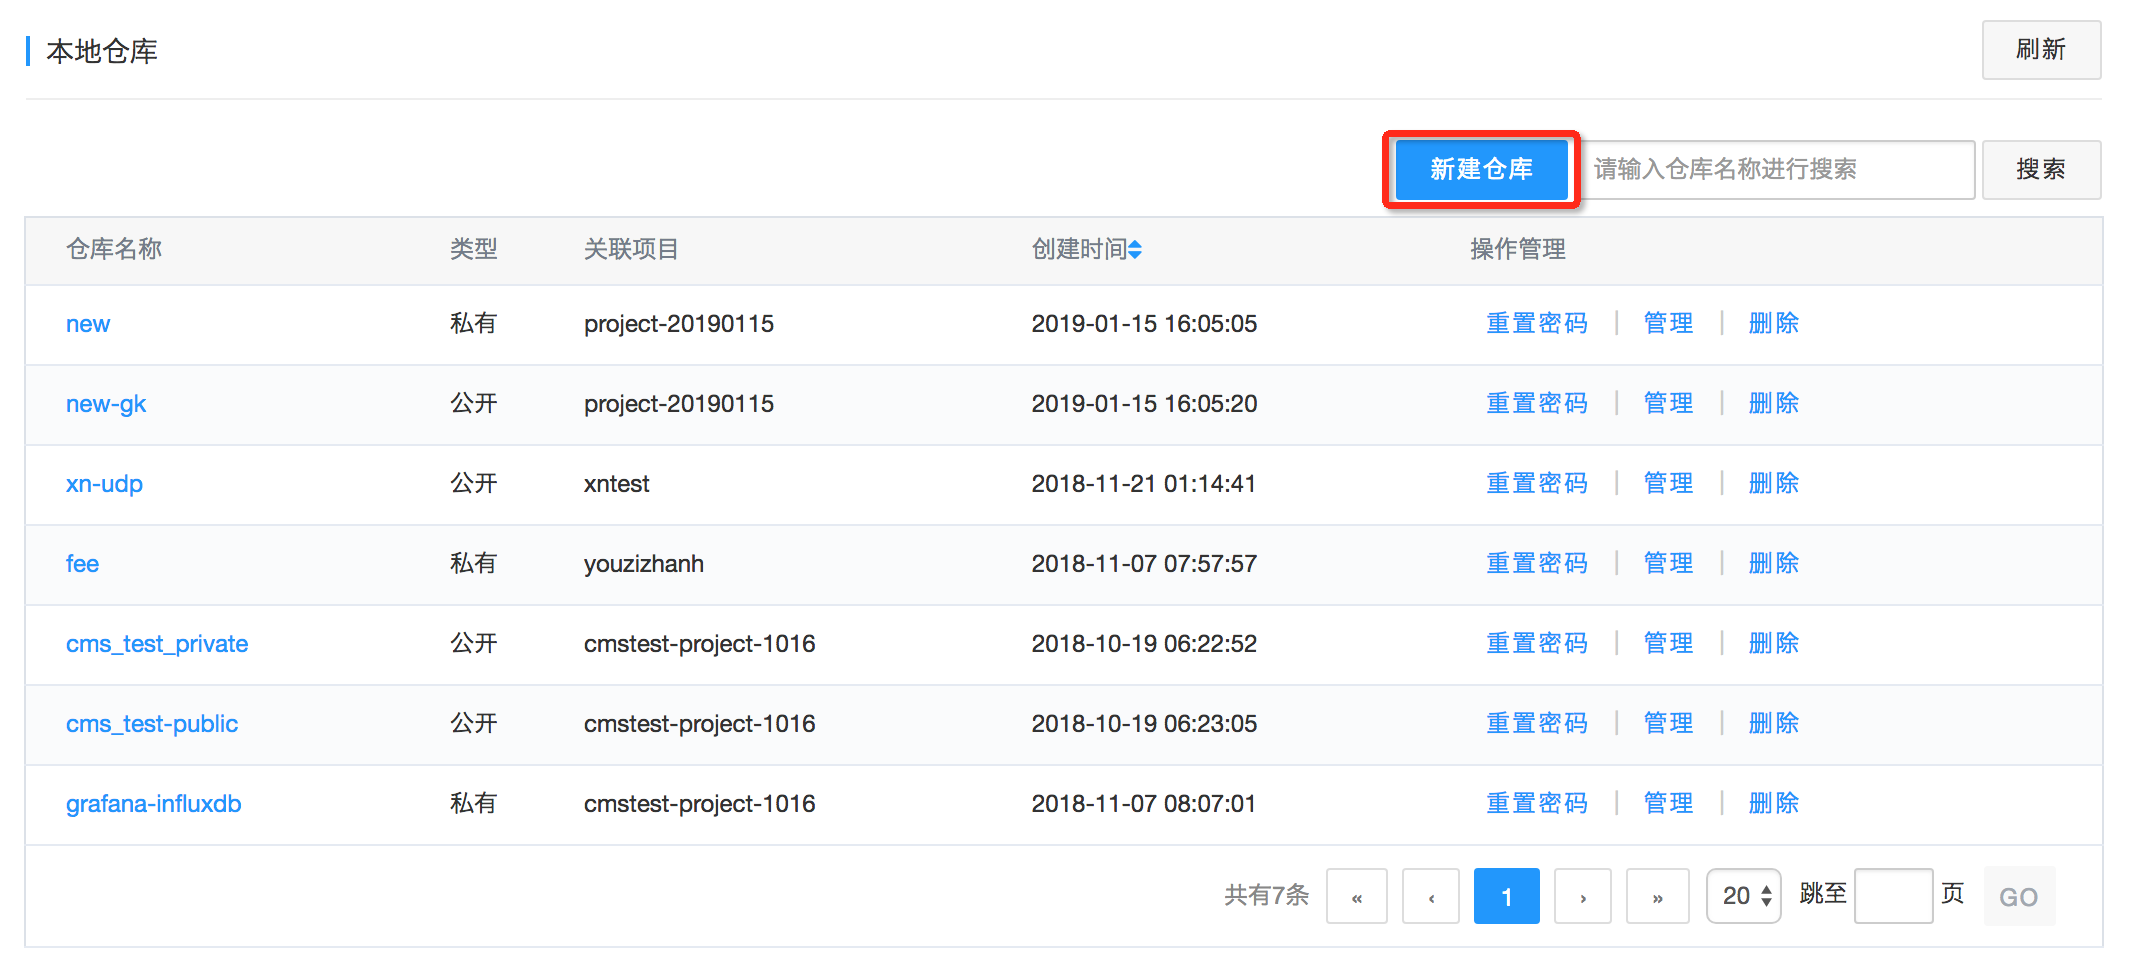Open the repository named new
The height and width of the screenshot is (960, 2132).
87,323
